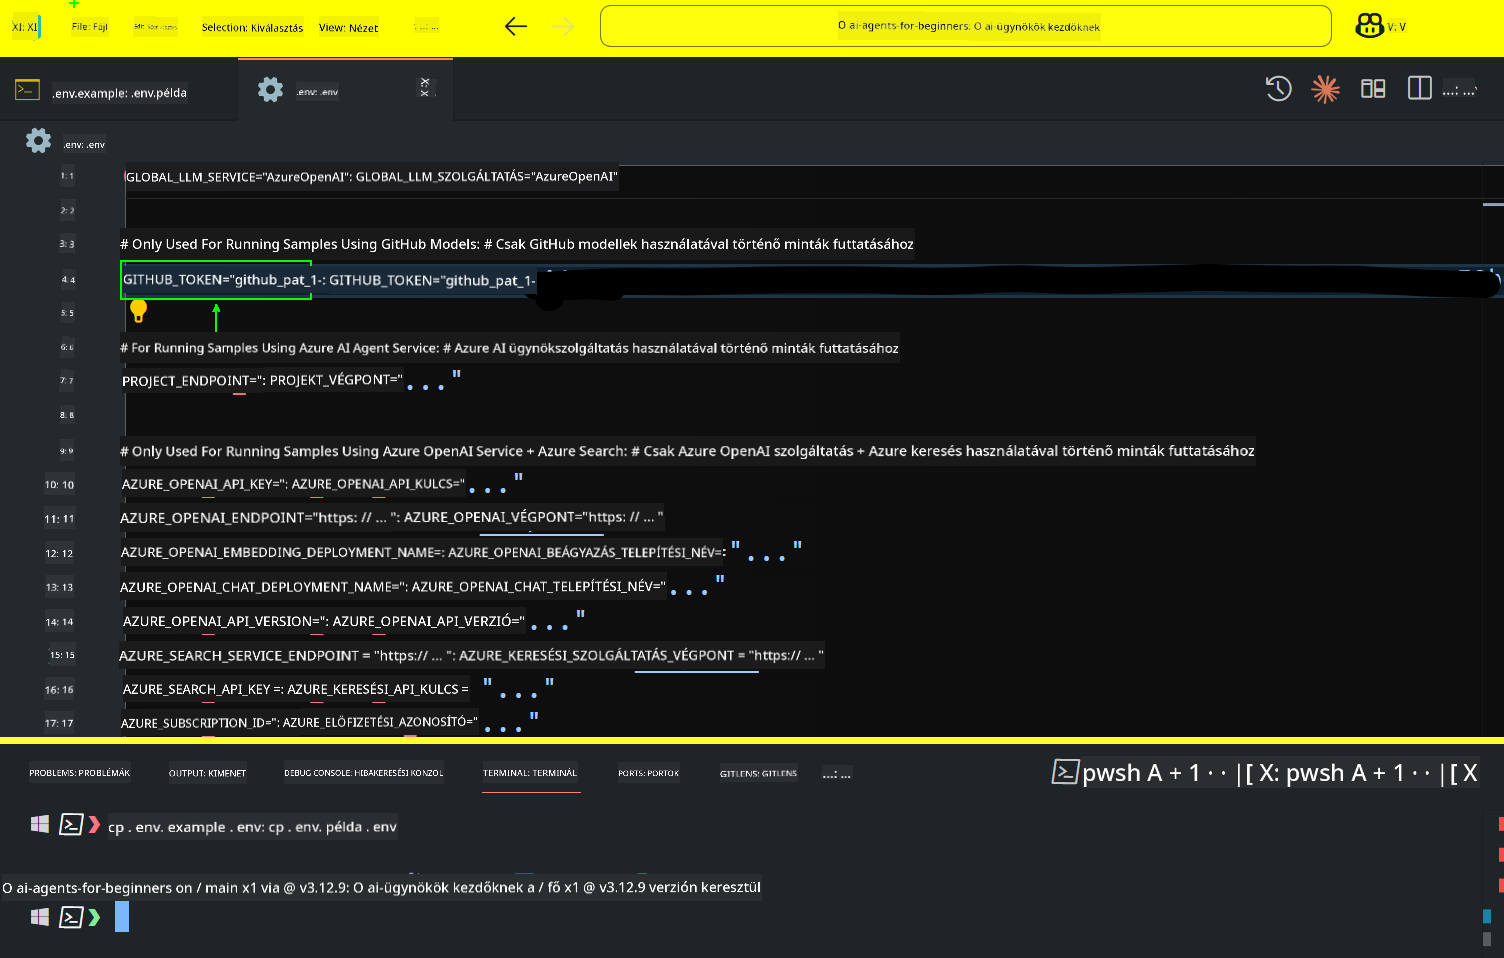Click the VS Code logo in title bar
This screenshot has width=1504, height=958.
pos(25,27)
